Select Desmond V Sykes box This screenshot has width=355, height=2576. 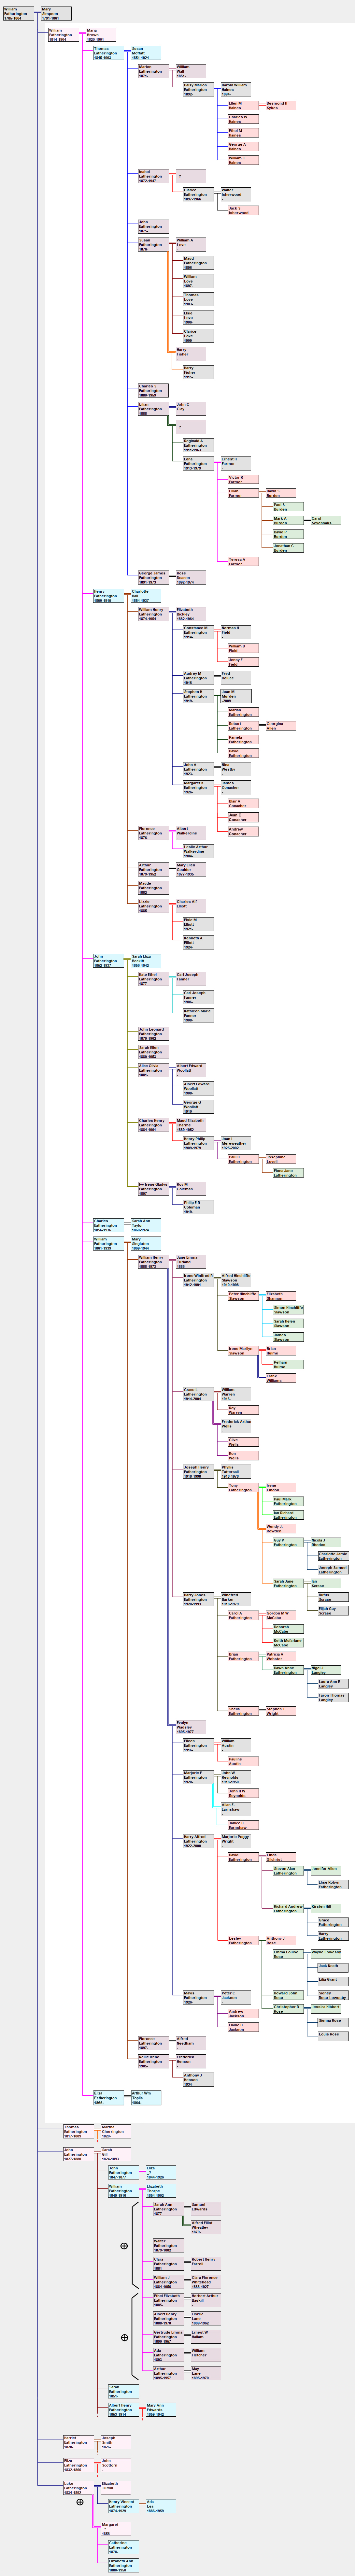tap(280, 105)
